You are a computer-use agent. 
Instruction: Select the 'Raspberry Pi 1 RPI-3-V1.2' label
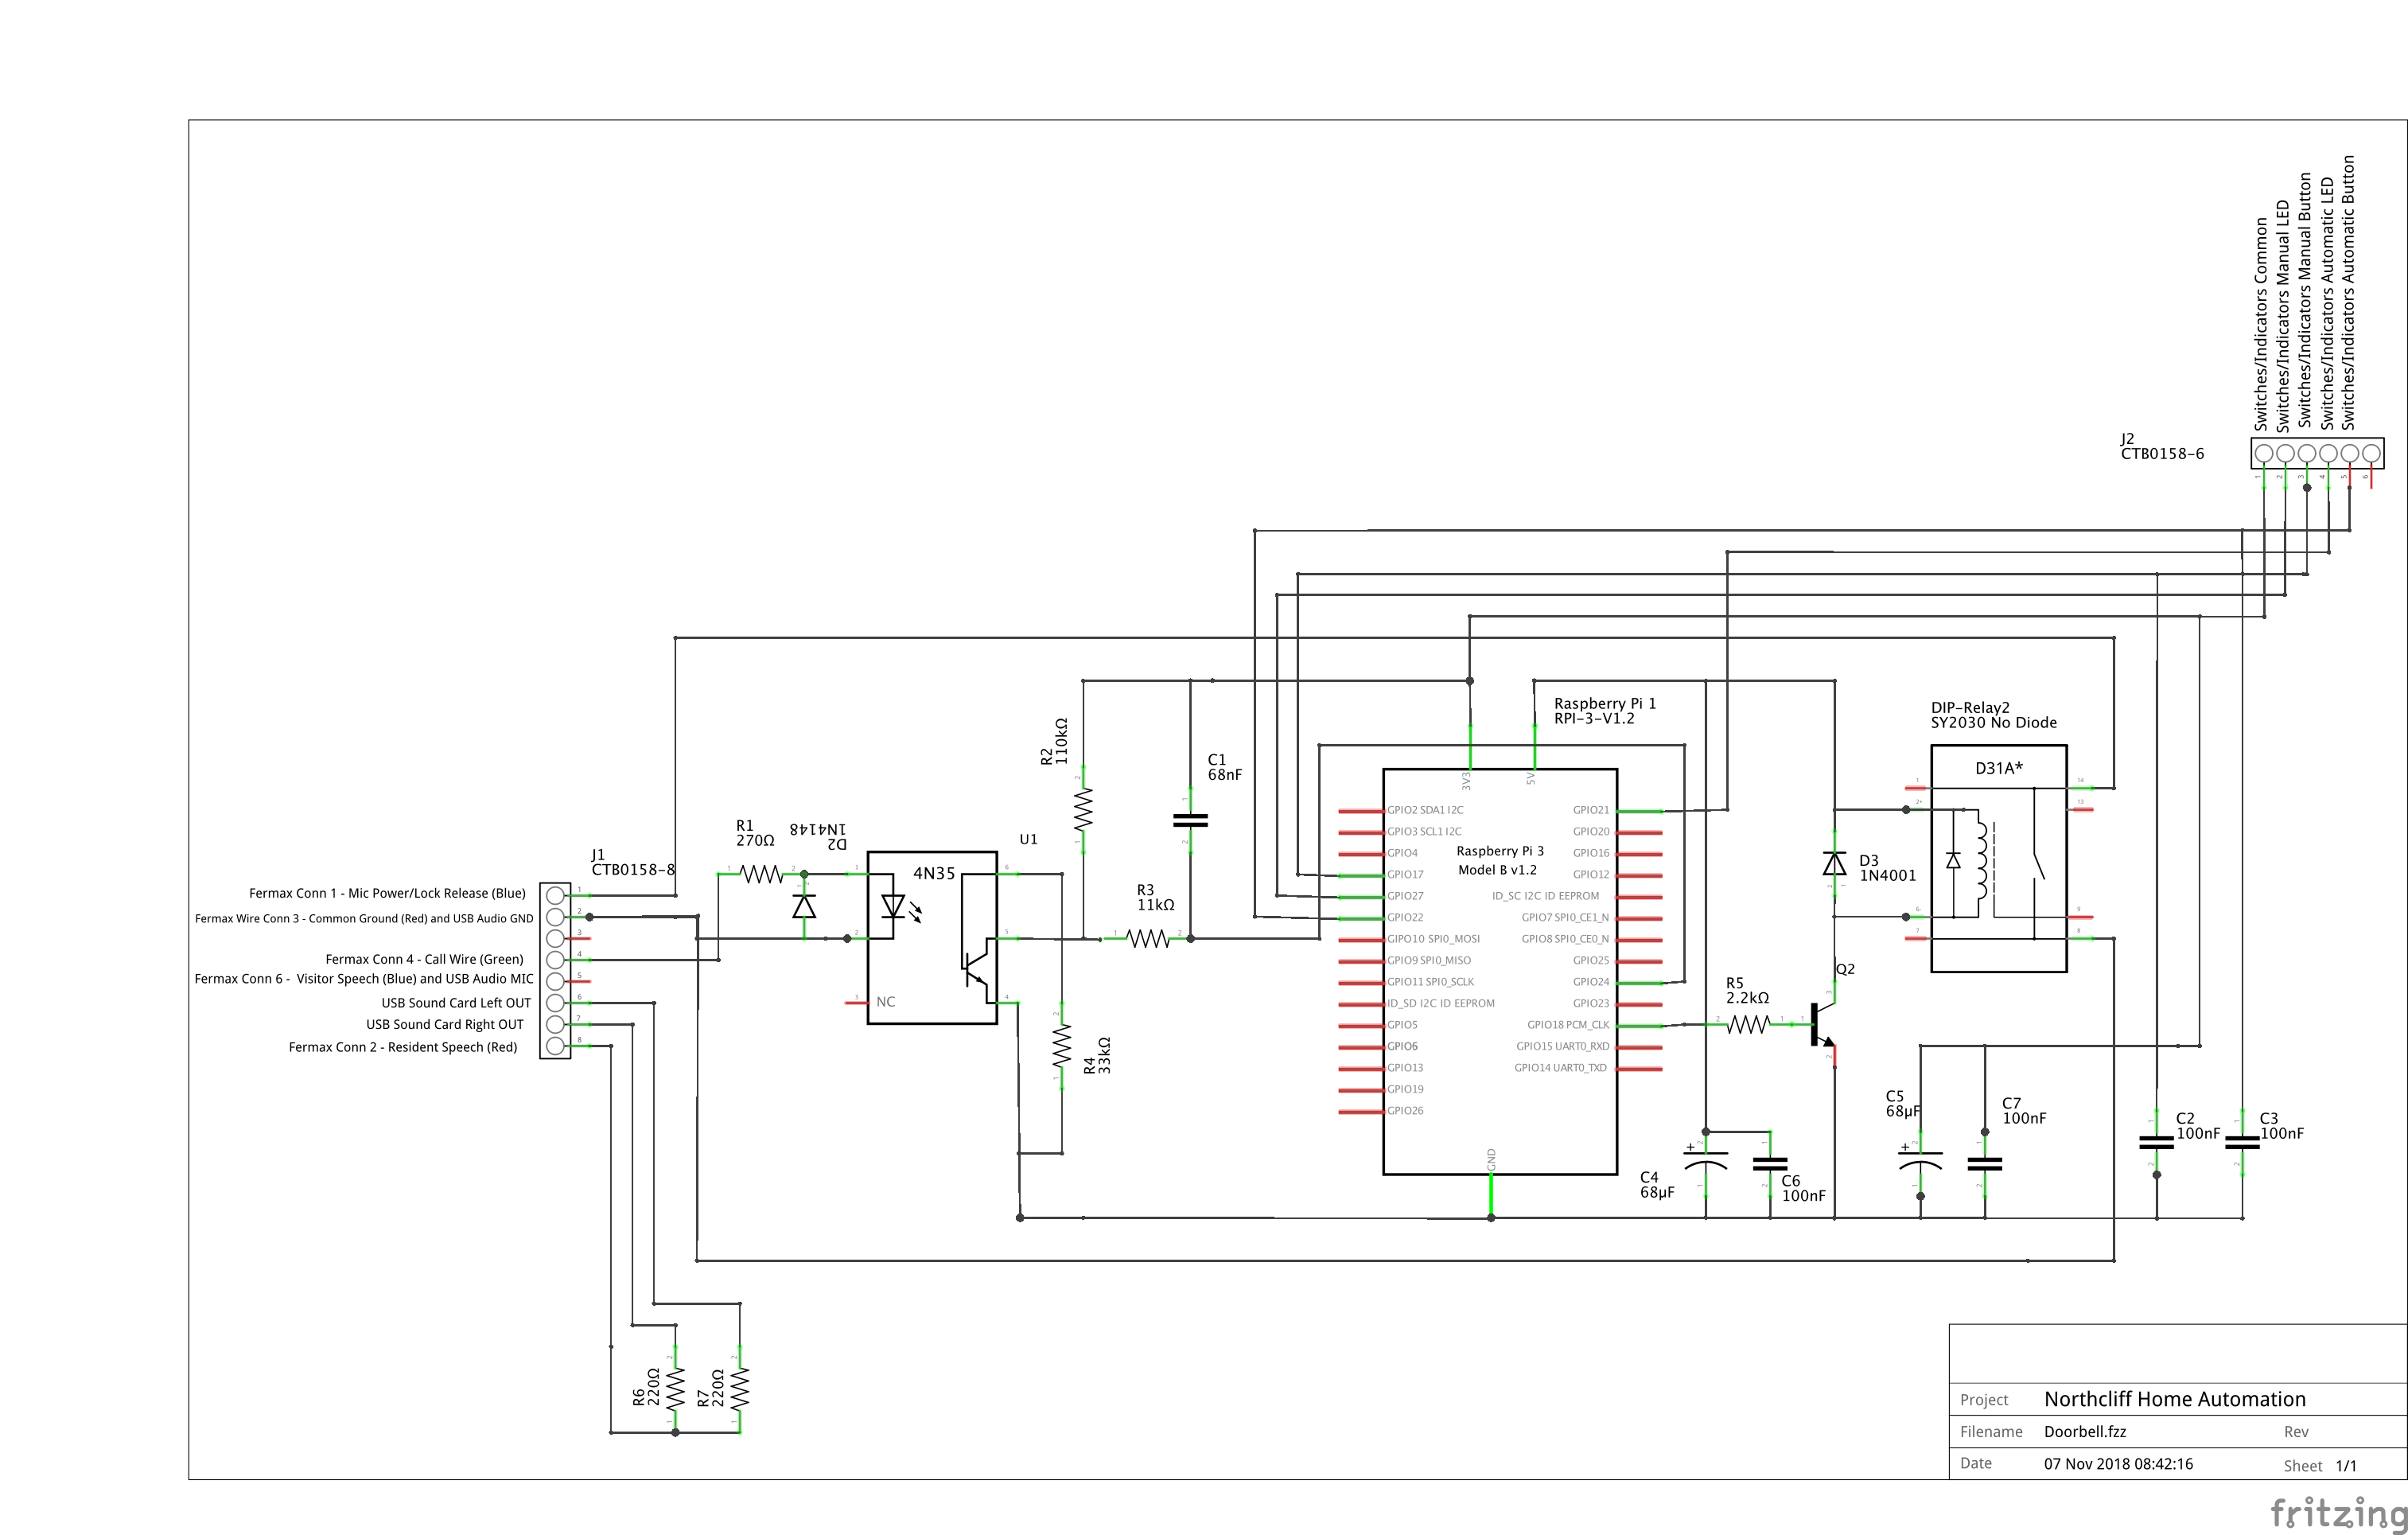click(1605, 711)
